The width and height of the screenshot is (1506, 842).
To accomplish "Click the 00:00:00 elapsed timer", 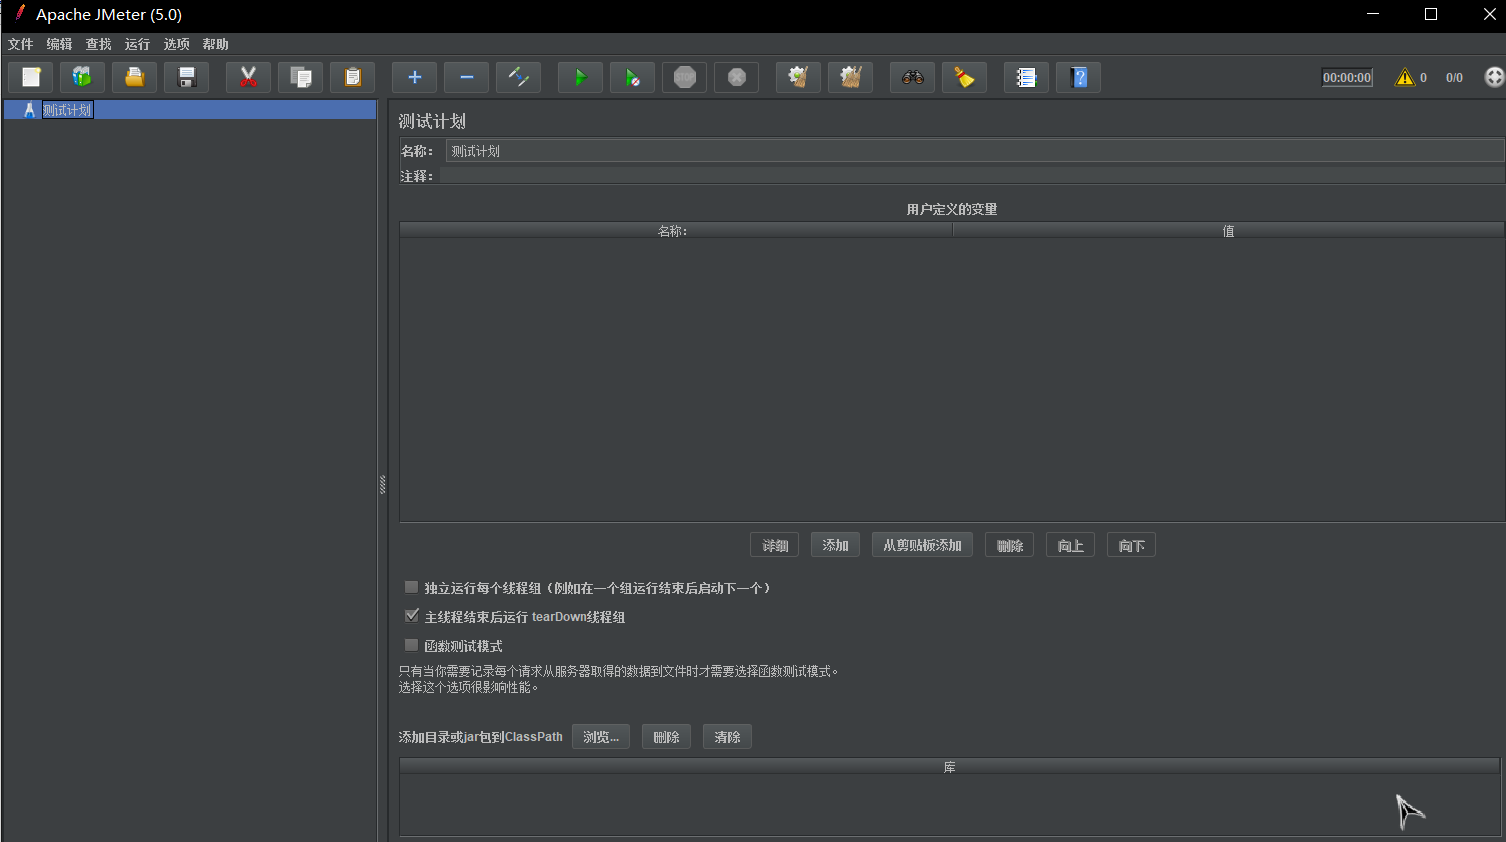I will [1347, 77].
